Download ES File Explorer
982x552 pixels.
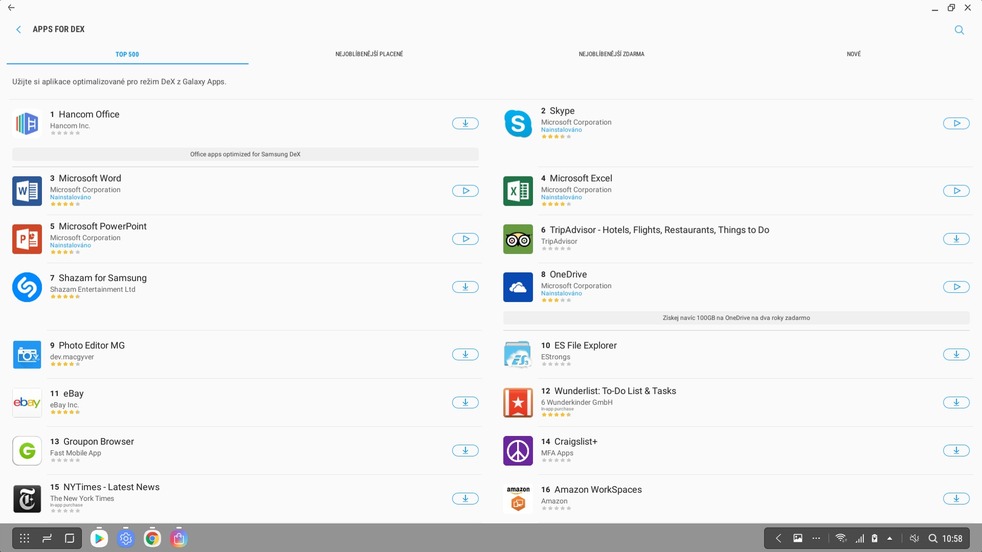[956, 355]
